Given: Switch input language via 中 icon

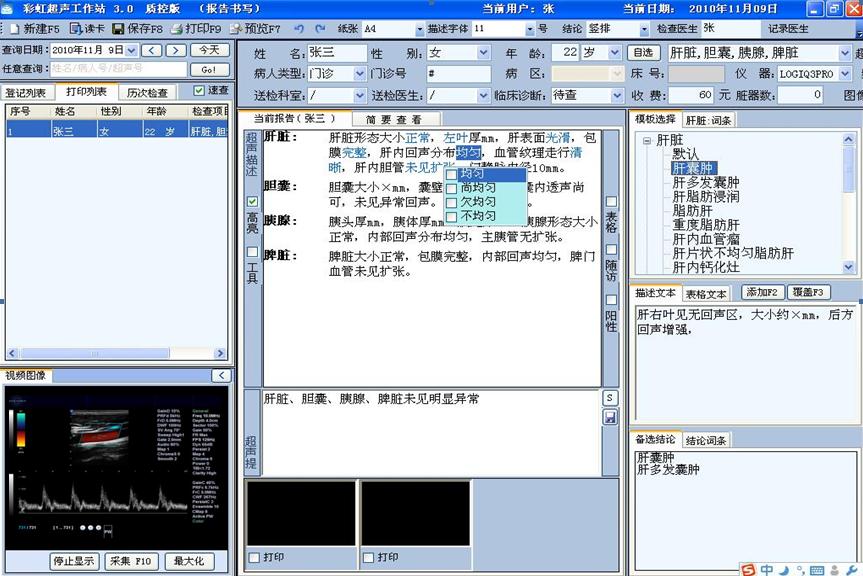Looking at the screenshot, I should pyautogui.click(x=767, y=570).
